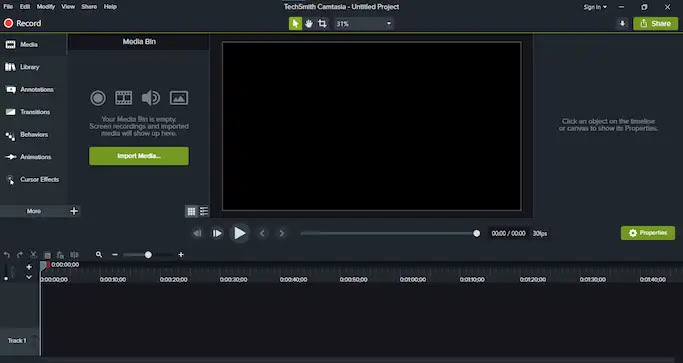Click the black preview canvas
The image size is (683, 363).
click(x=372, y=126)
